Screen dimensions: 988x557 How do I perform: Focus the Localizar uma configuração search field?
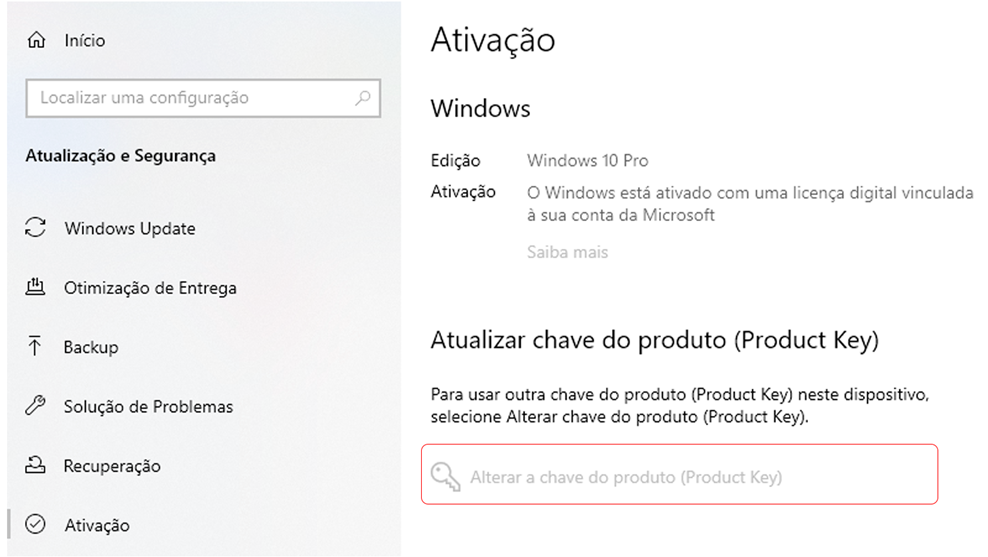click(x=203, y=98)
